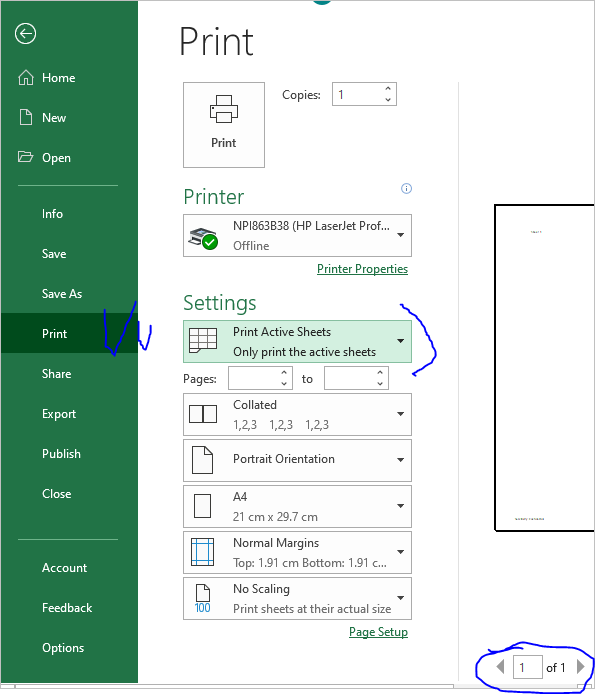Choose Close in the sidebar
This screenshot has height=694, width=595.
pos(69,494)
